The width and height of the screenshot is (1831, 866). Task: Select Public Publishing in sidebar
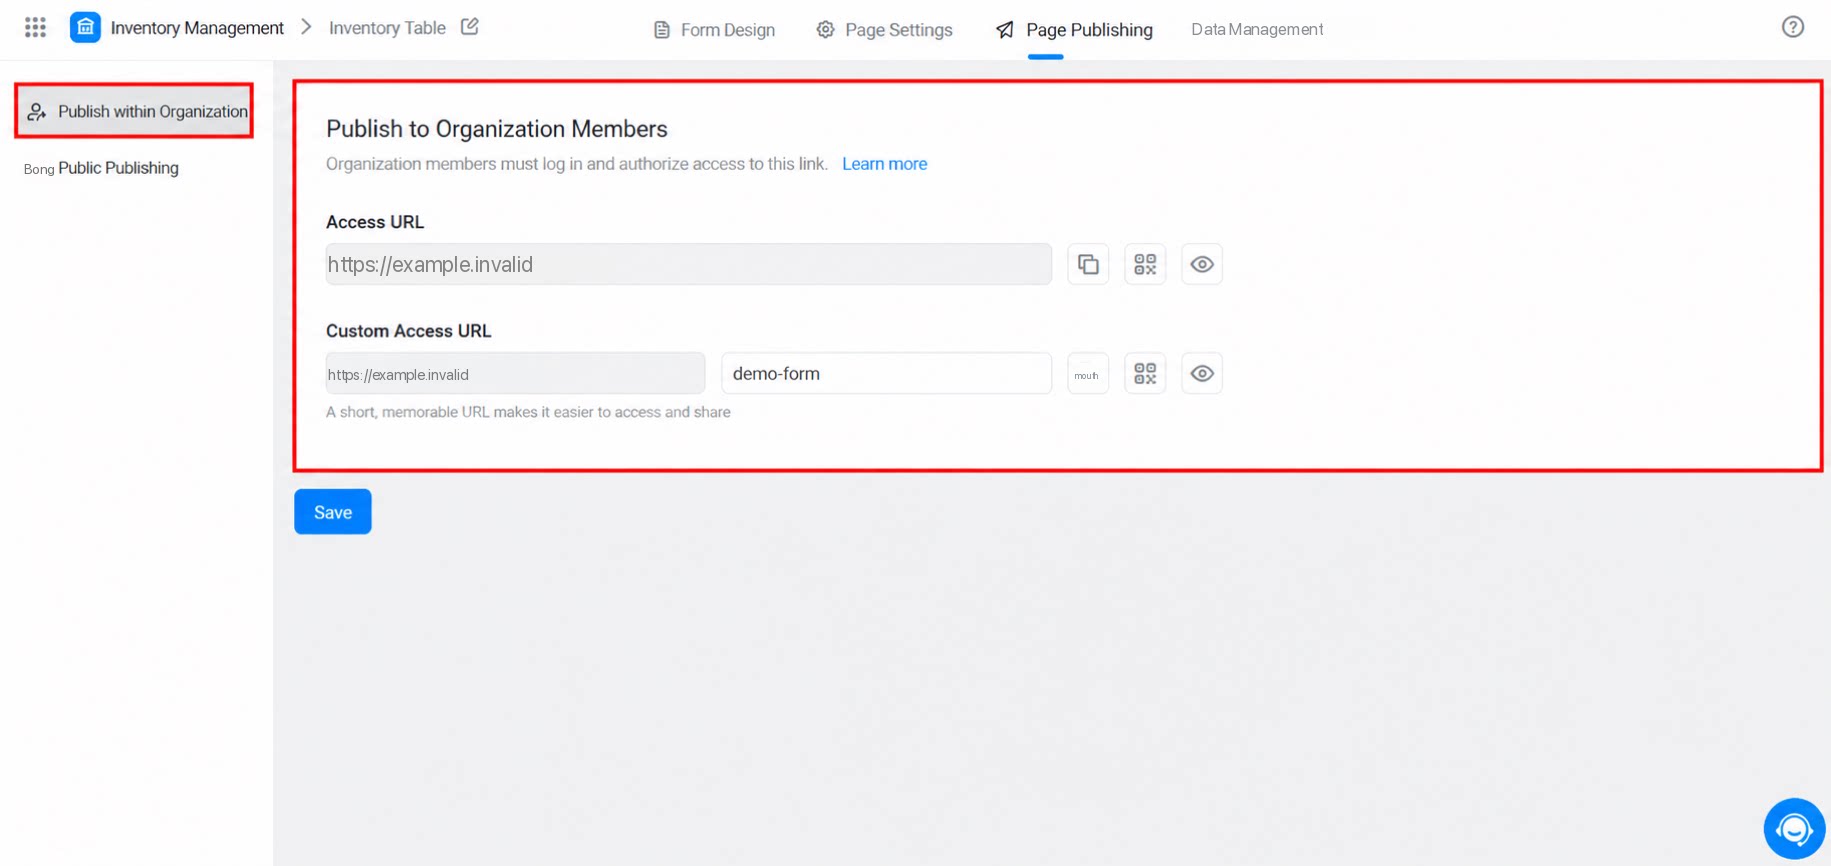(118, 168)
